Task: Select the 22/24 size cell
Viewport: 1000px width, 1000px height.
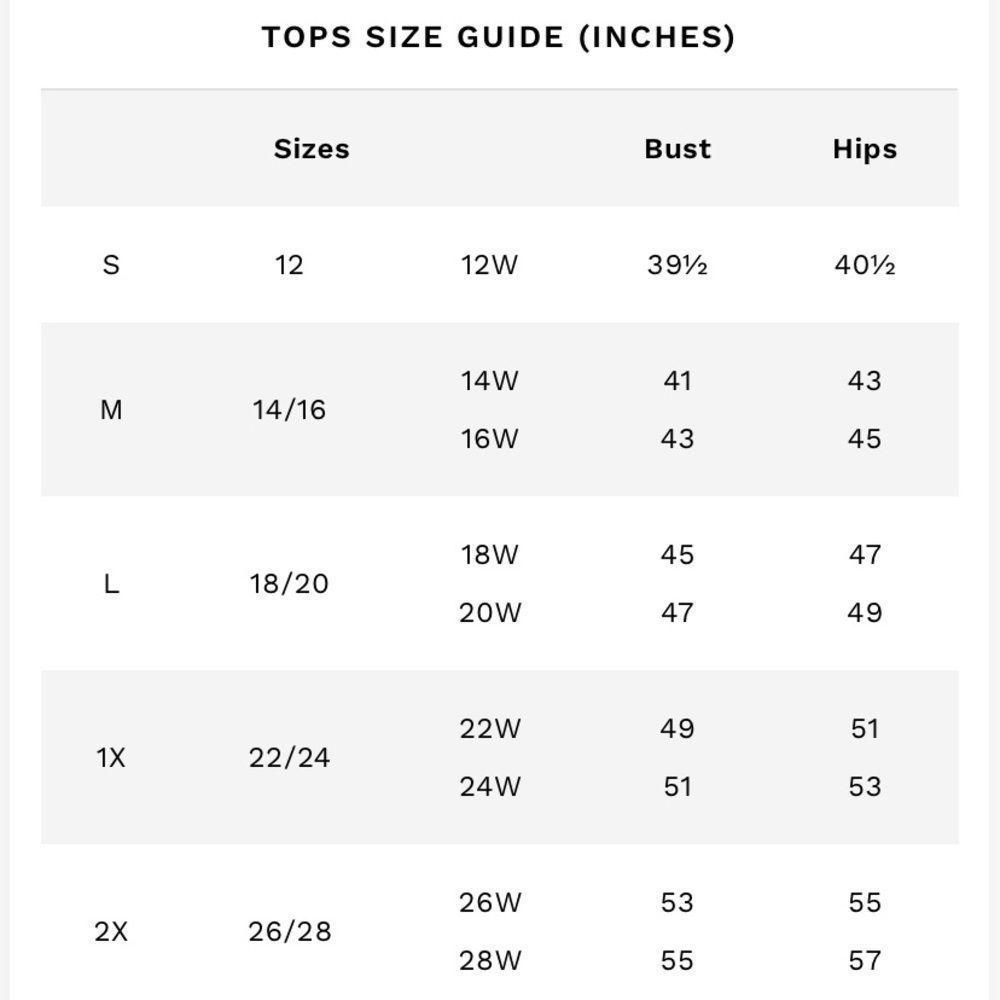Action: [x=289, y=758]
